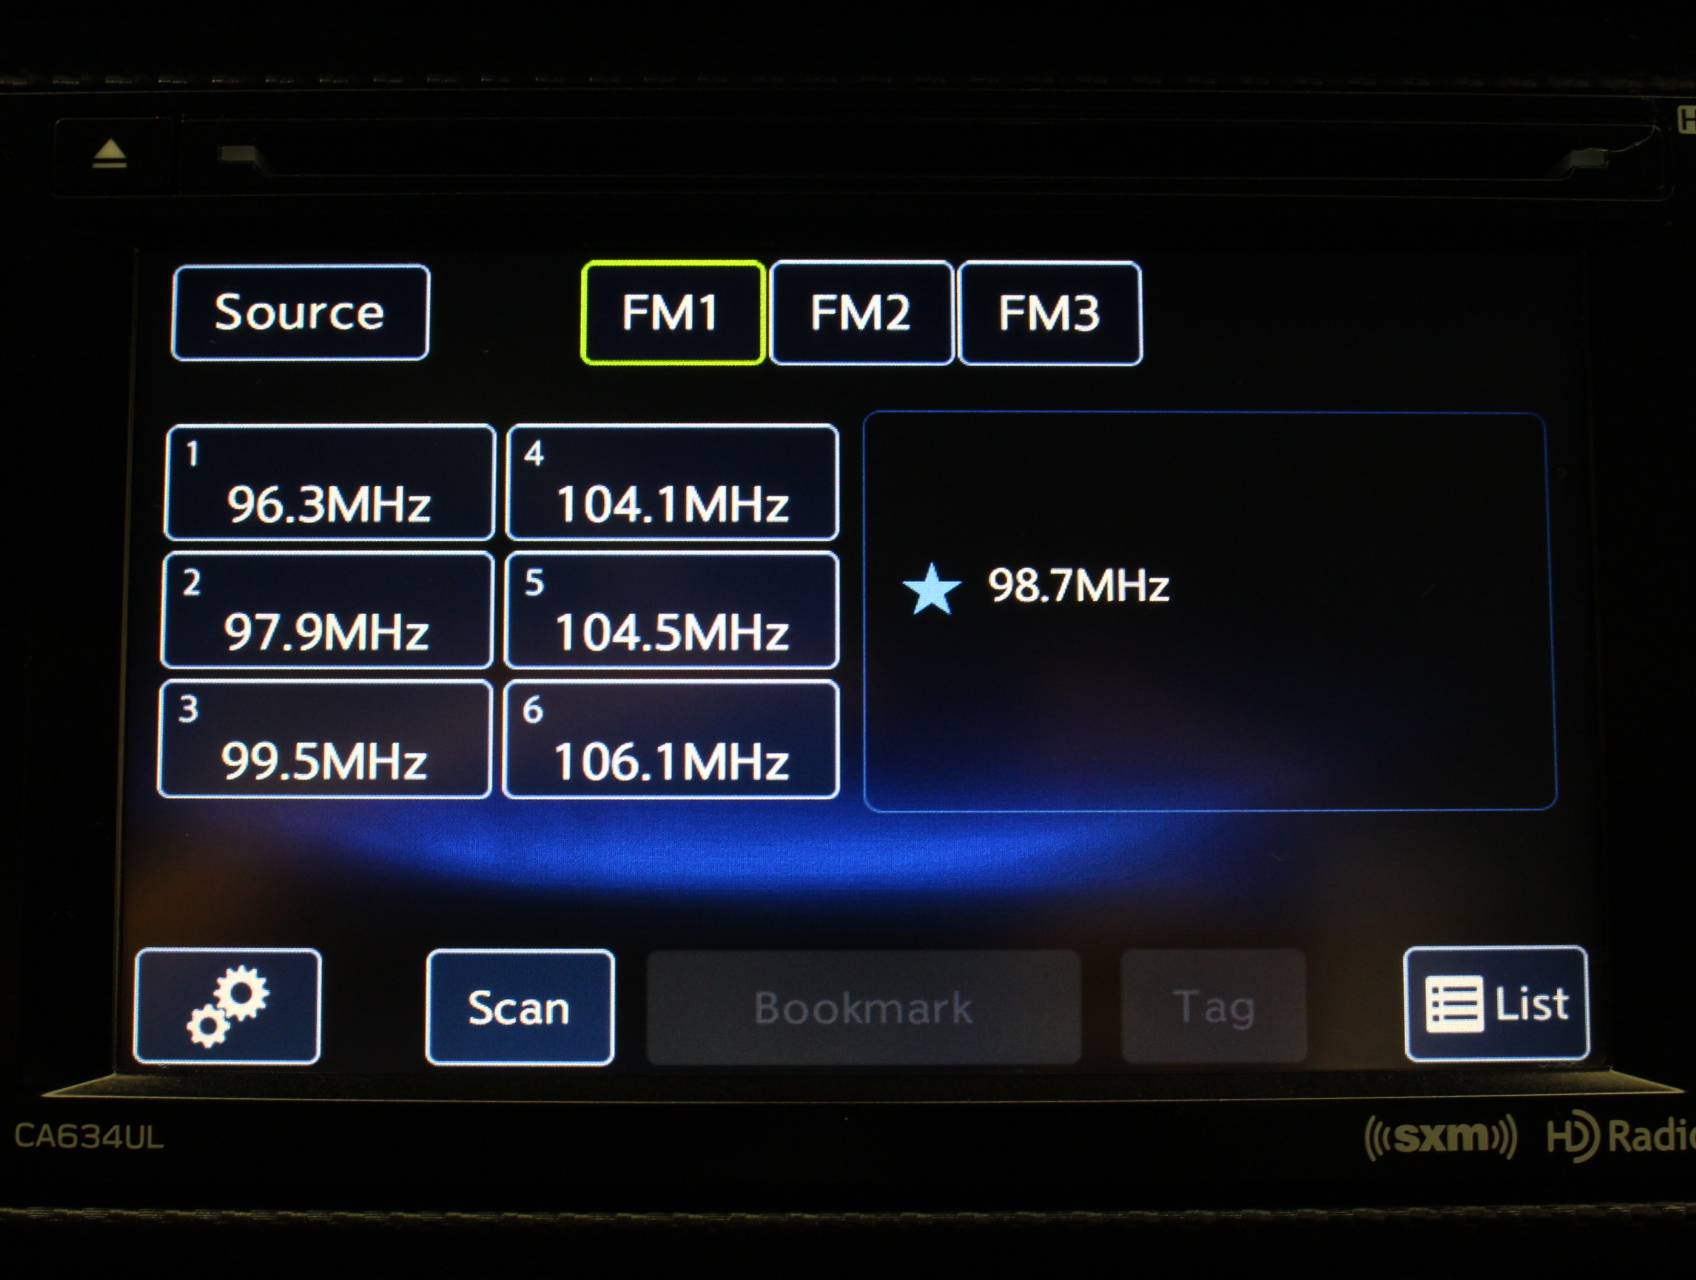Image resolution: width=1696 pixels, height=1280 pixels.
Task: Open the Source selection menu
Action: (300, 313)
